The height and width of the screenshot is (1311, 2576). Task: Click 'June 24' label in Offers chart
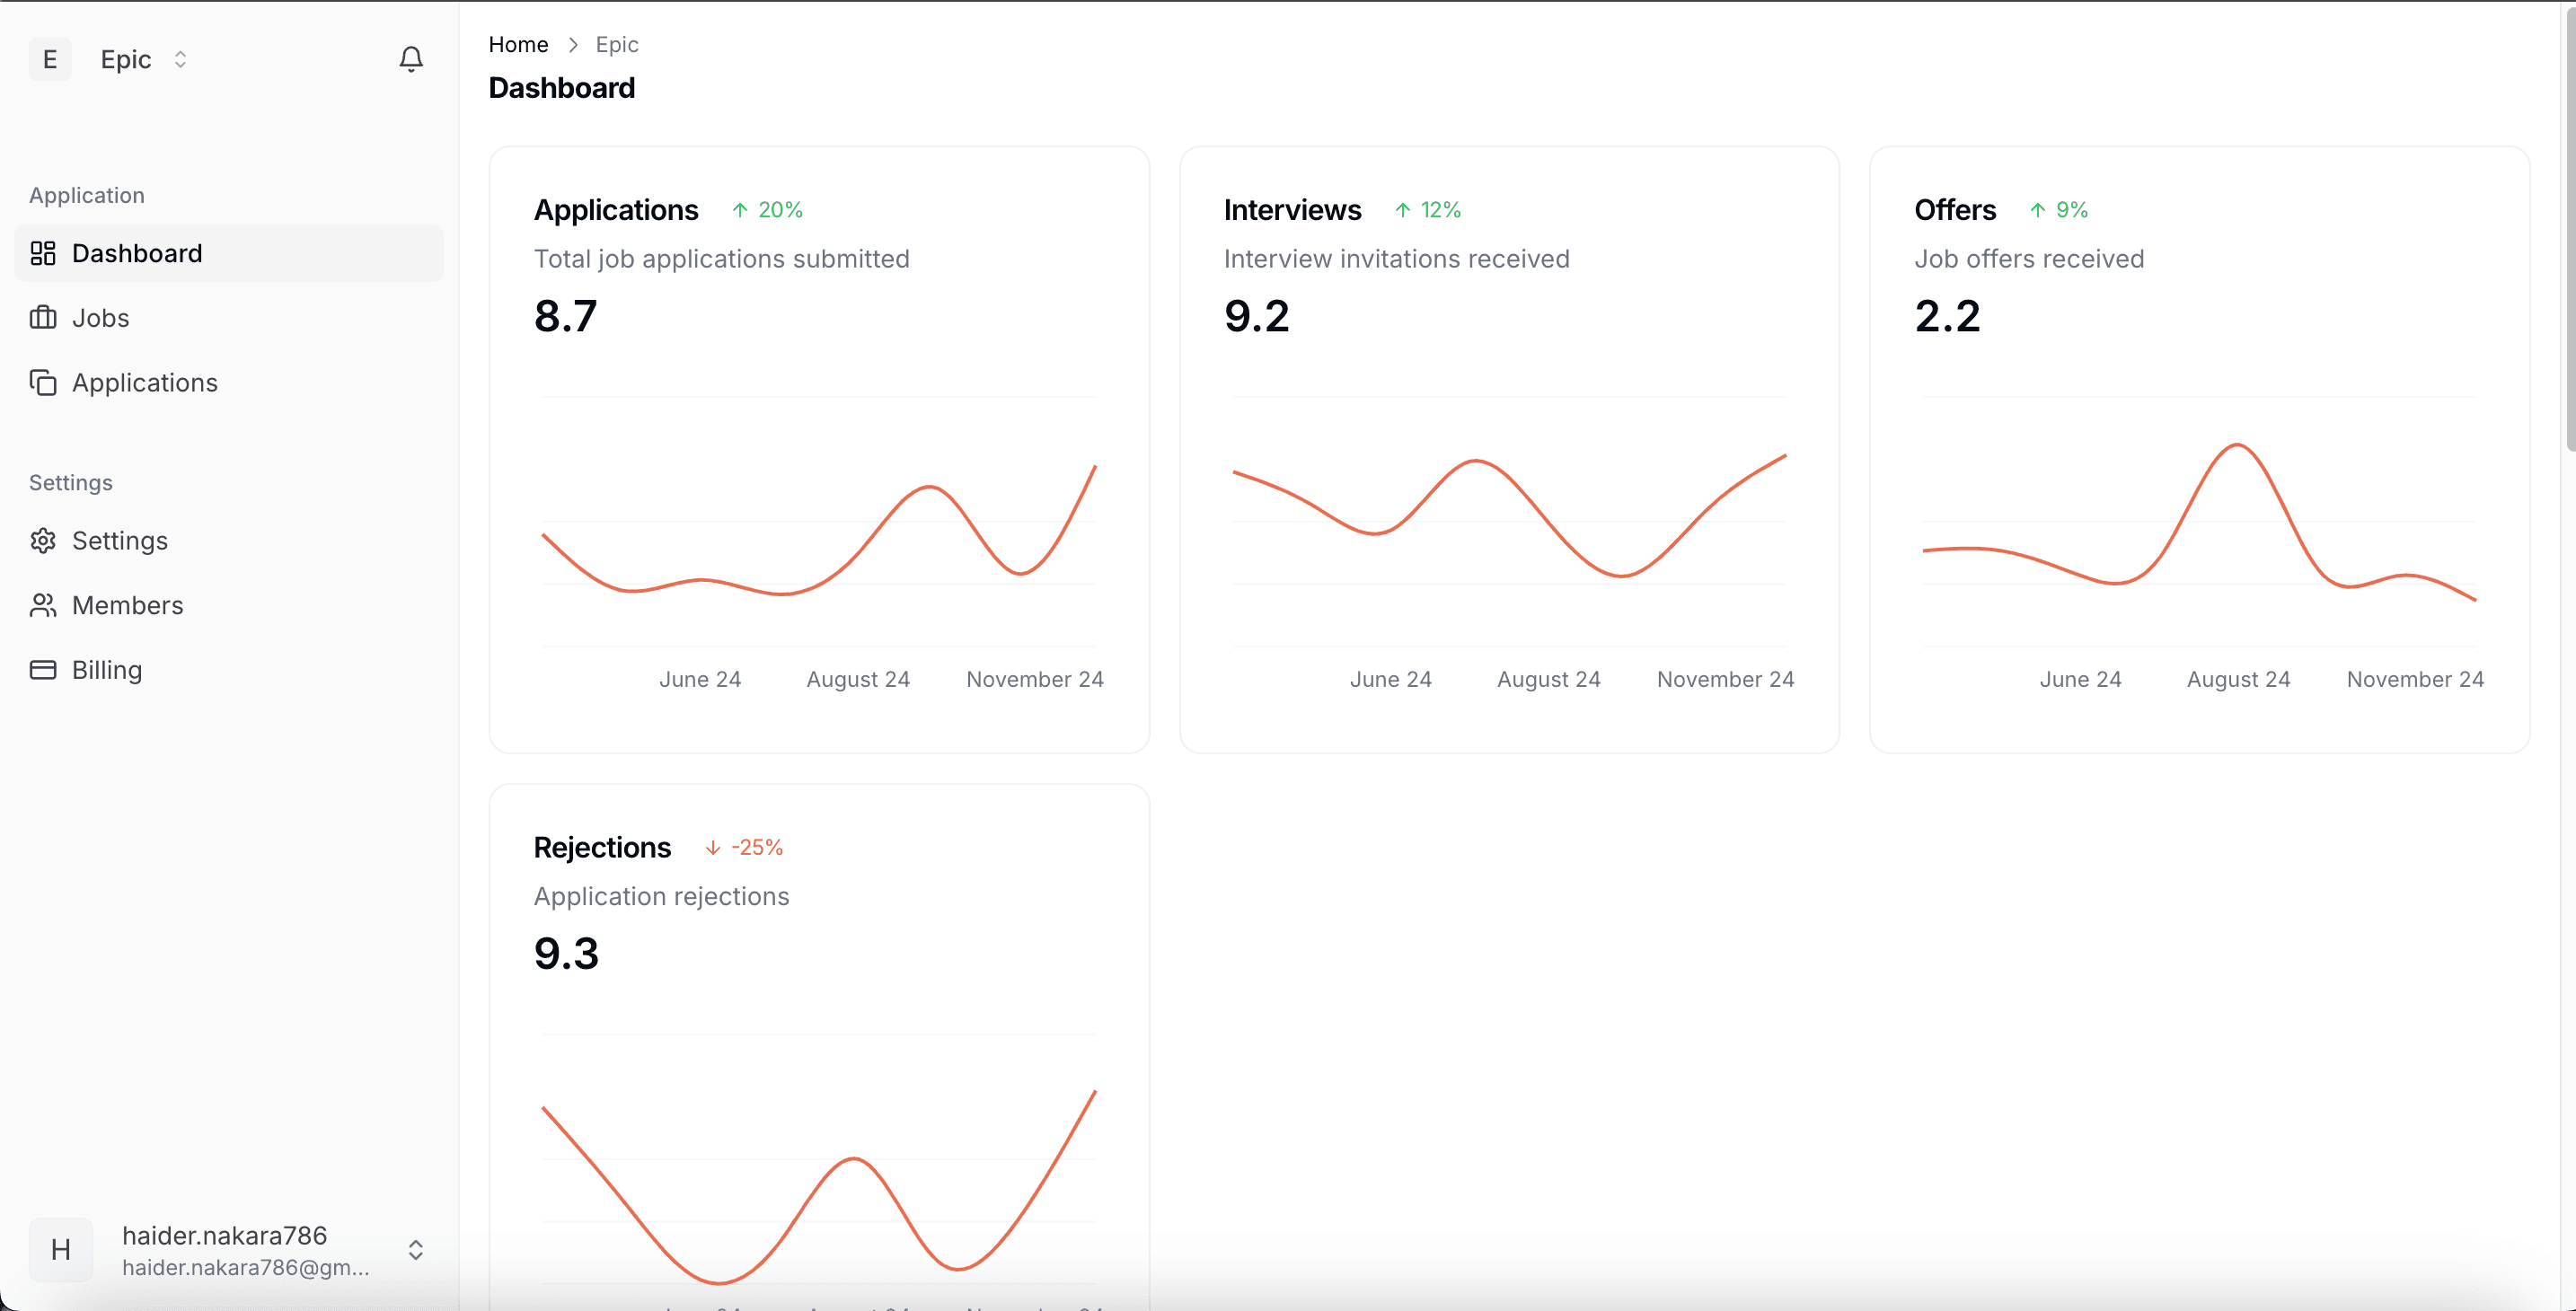tap(2080, 680)
